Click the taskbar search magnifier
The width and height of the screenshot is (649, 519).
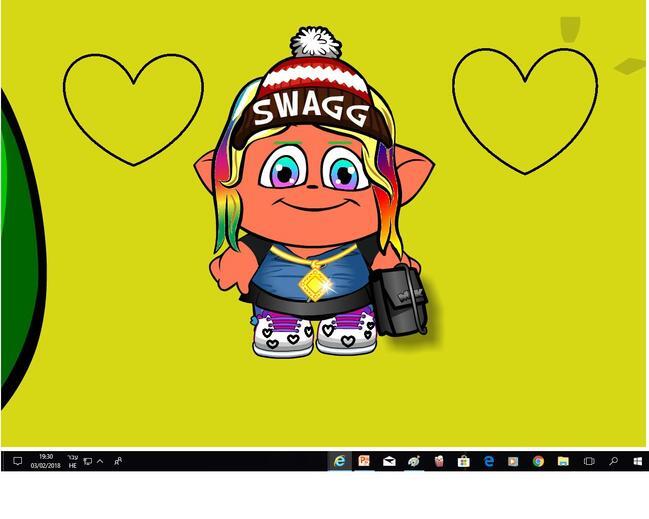(x=613, y=461)
